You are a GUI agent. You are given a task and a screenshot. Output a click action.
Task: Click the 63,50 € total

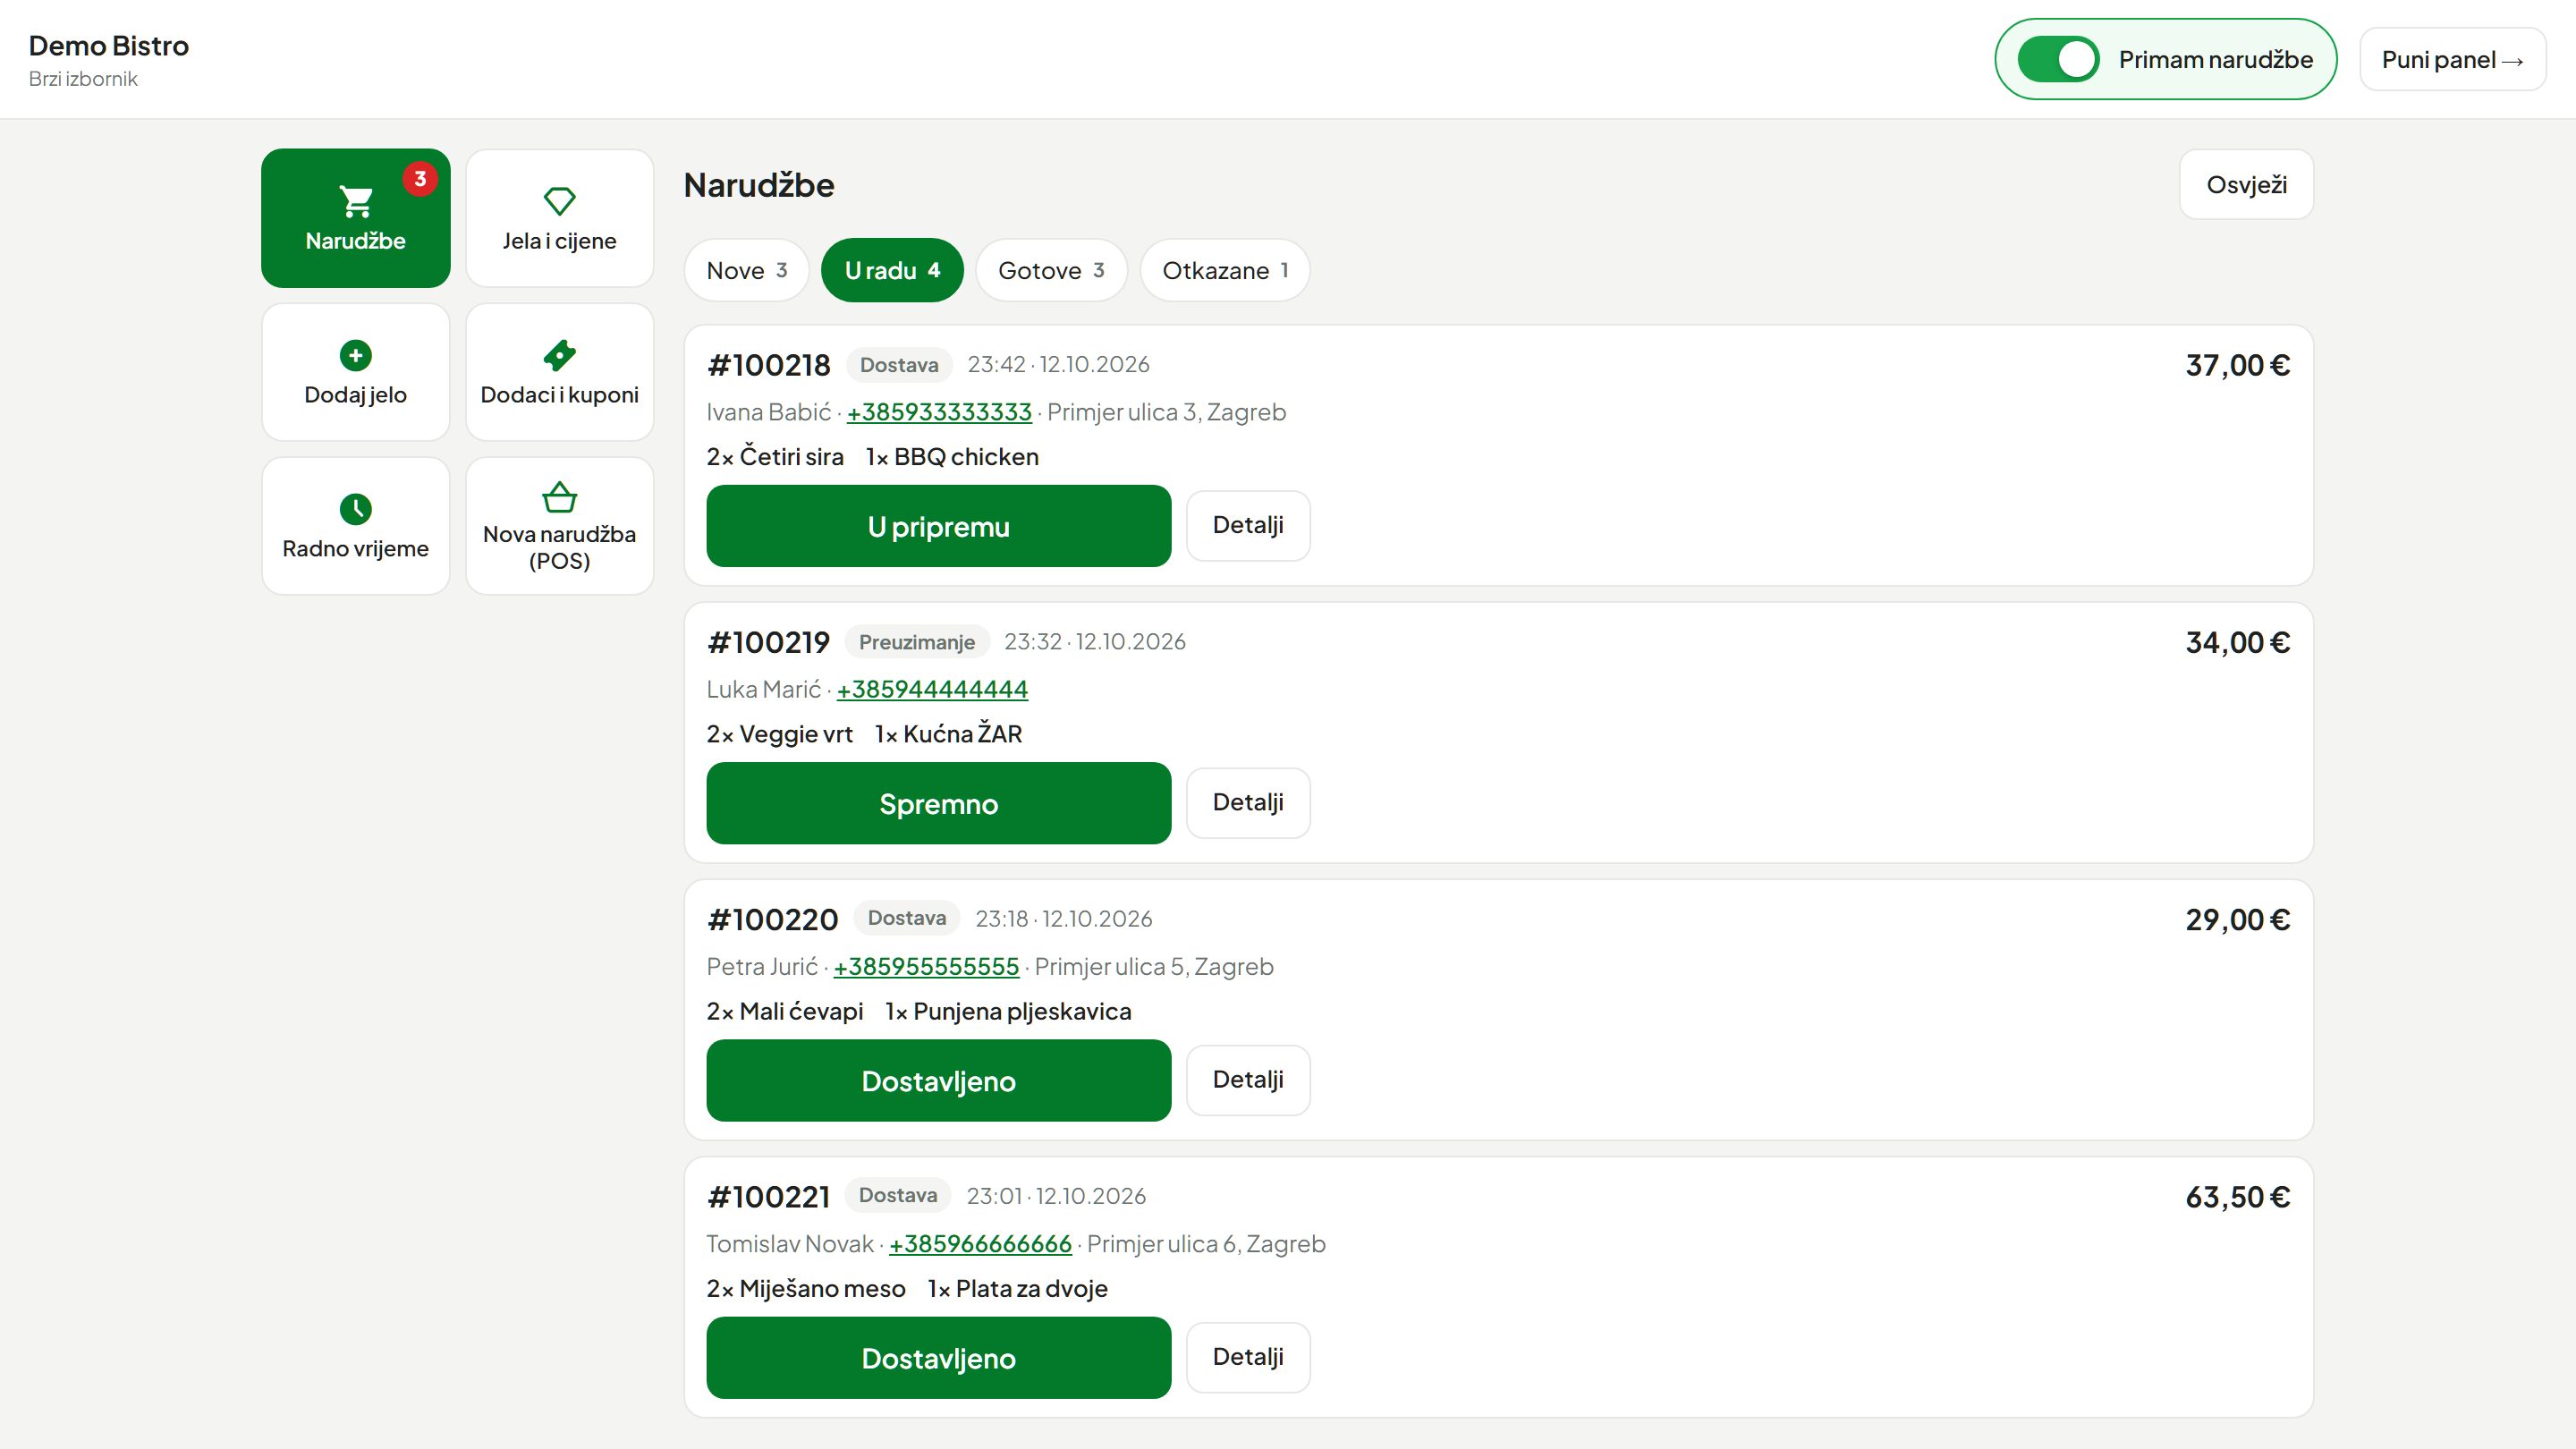2237,1196
